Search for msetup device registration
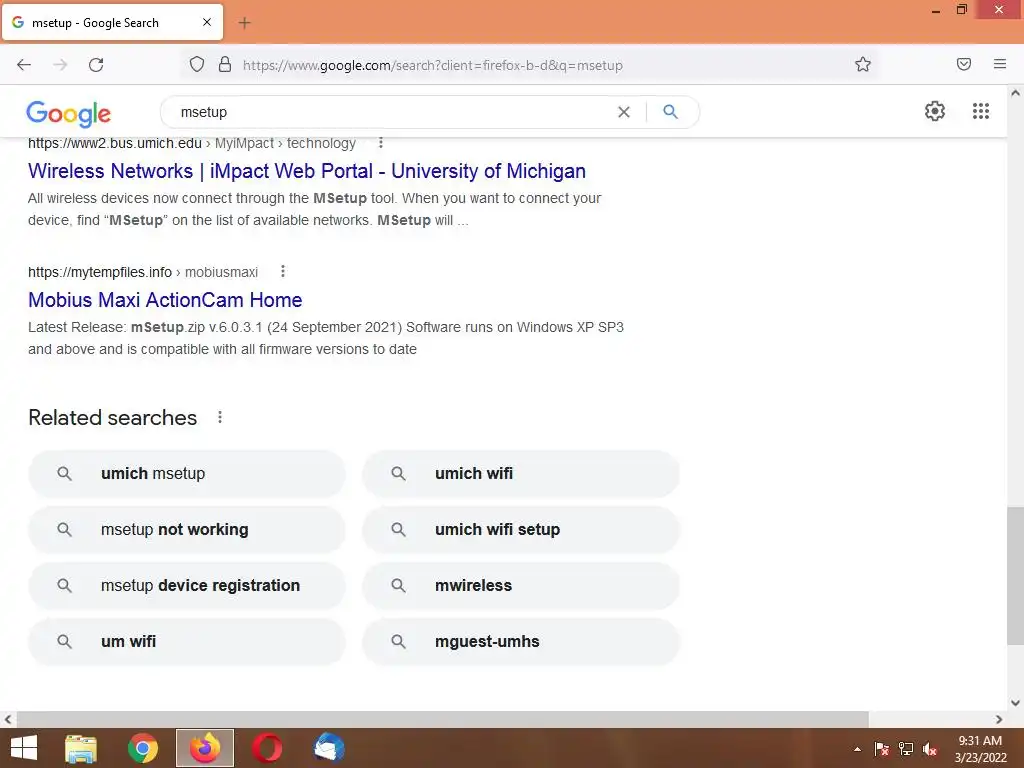Viewport: 1024px width, 768px height. [187, 586]
